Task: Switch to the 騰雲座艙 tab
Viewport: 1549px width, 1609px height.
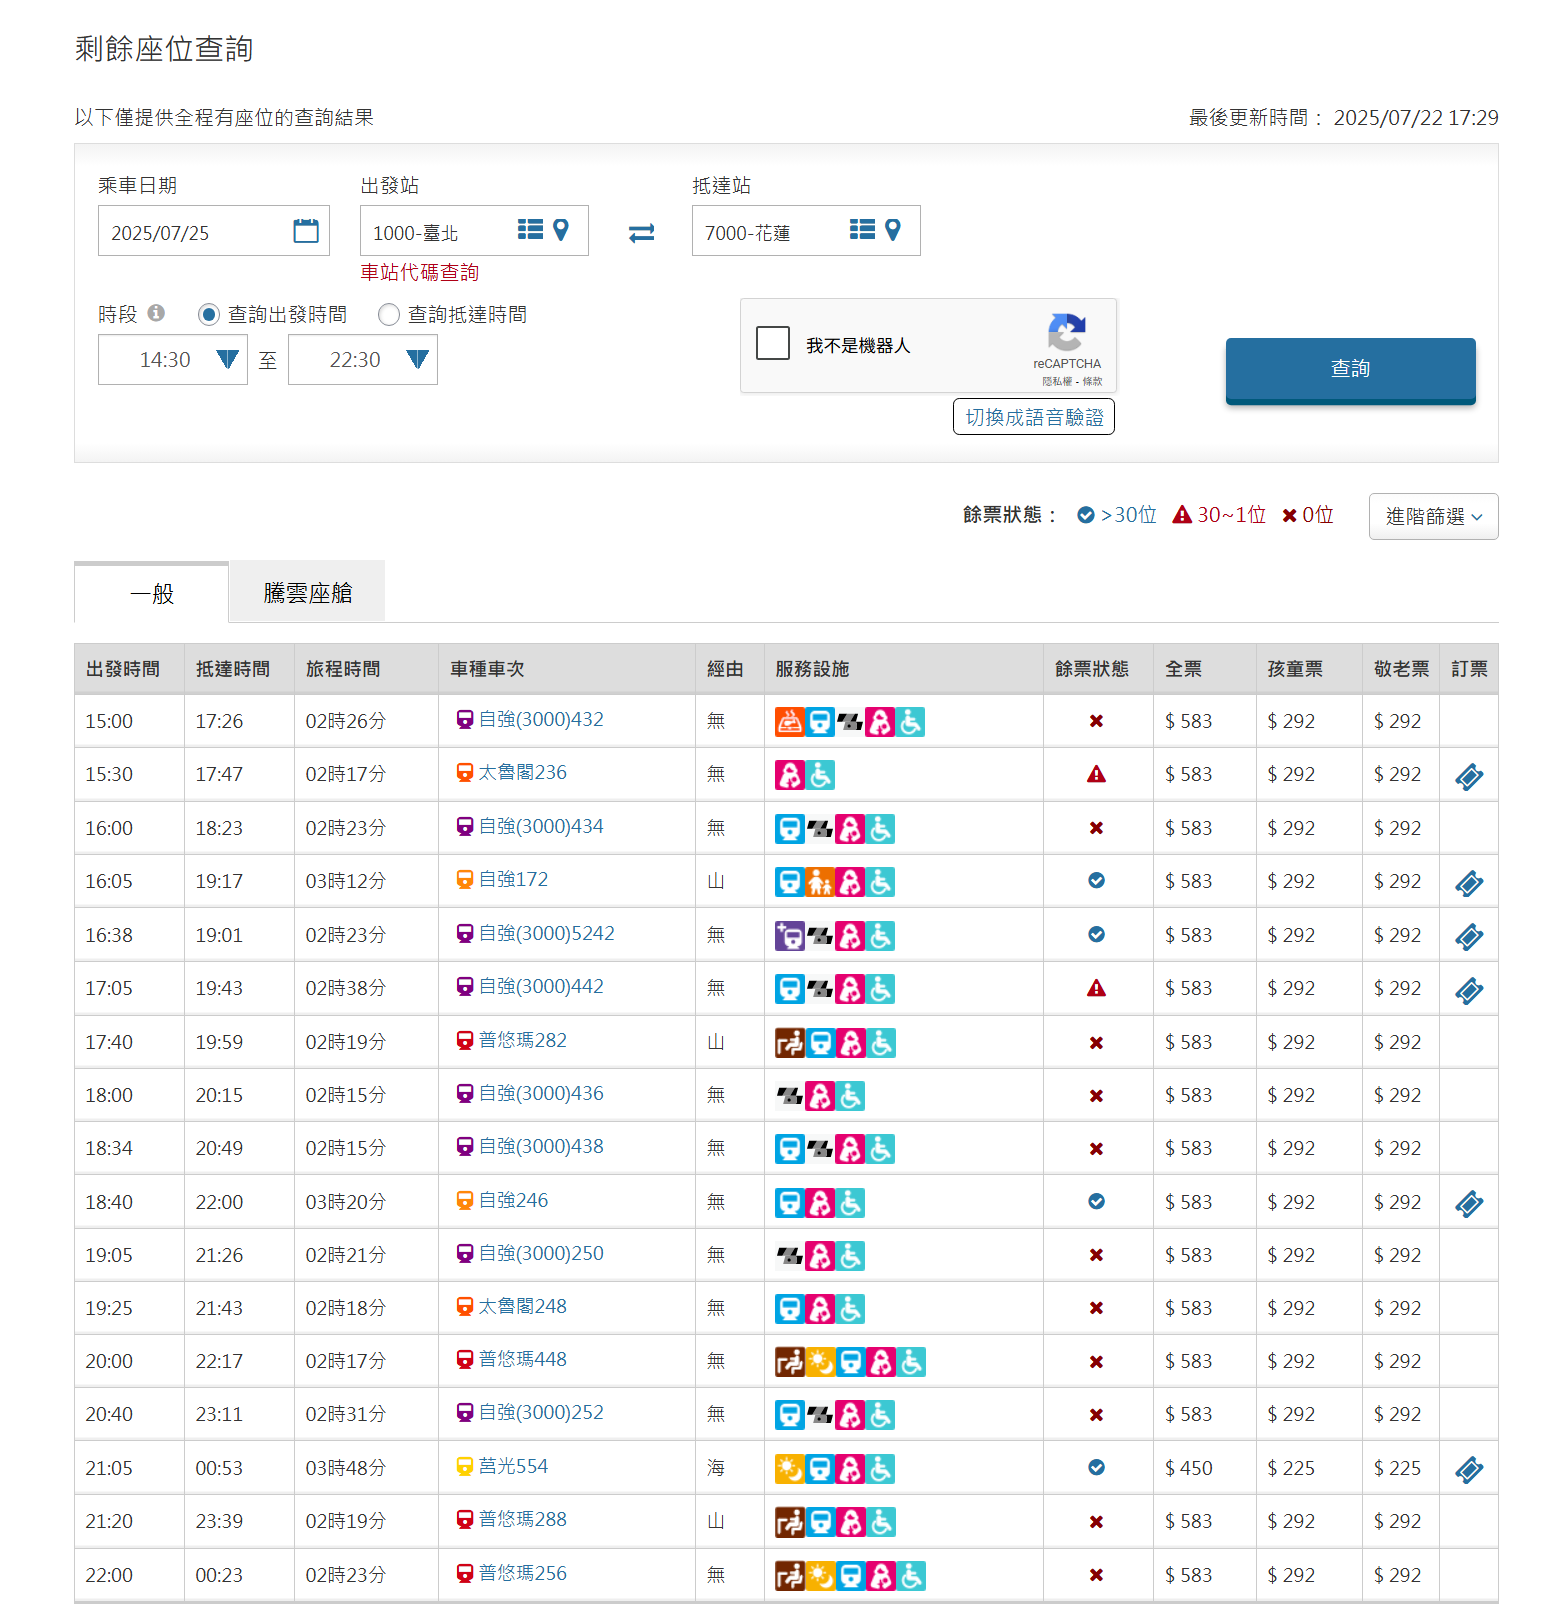Action: coord(307,592)
